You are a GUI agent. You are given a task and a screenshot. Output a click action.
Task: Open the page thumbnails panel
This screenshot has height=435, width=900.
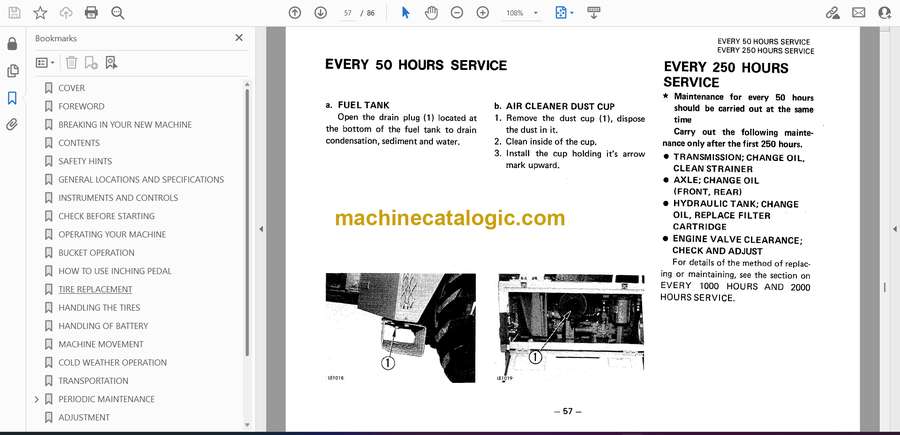point(12,71)
